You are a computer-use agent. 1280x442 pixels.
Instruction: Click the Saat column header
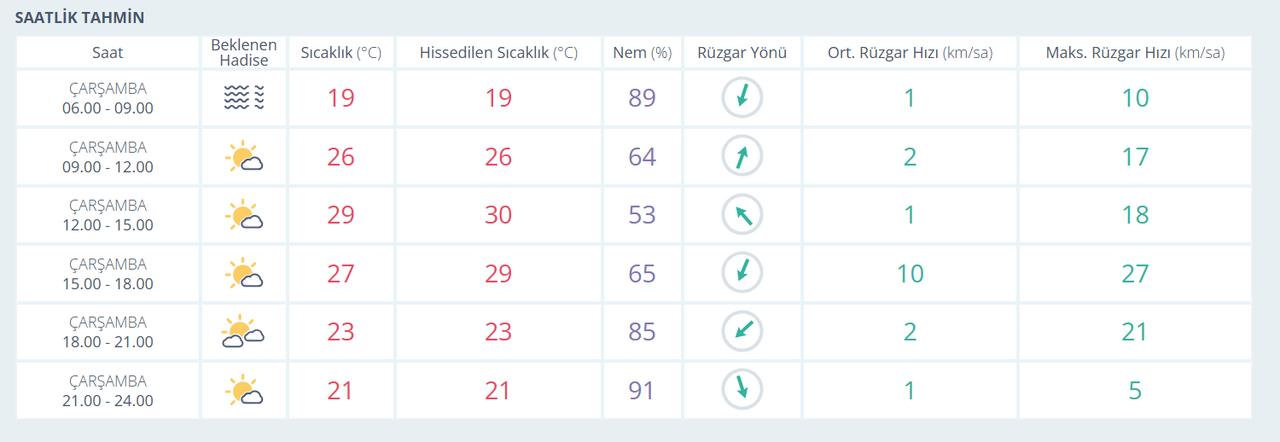108,53
